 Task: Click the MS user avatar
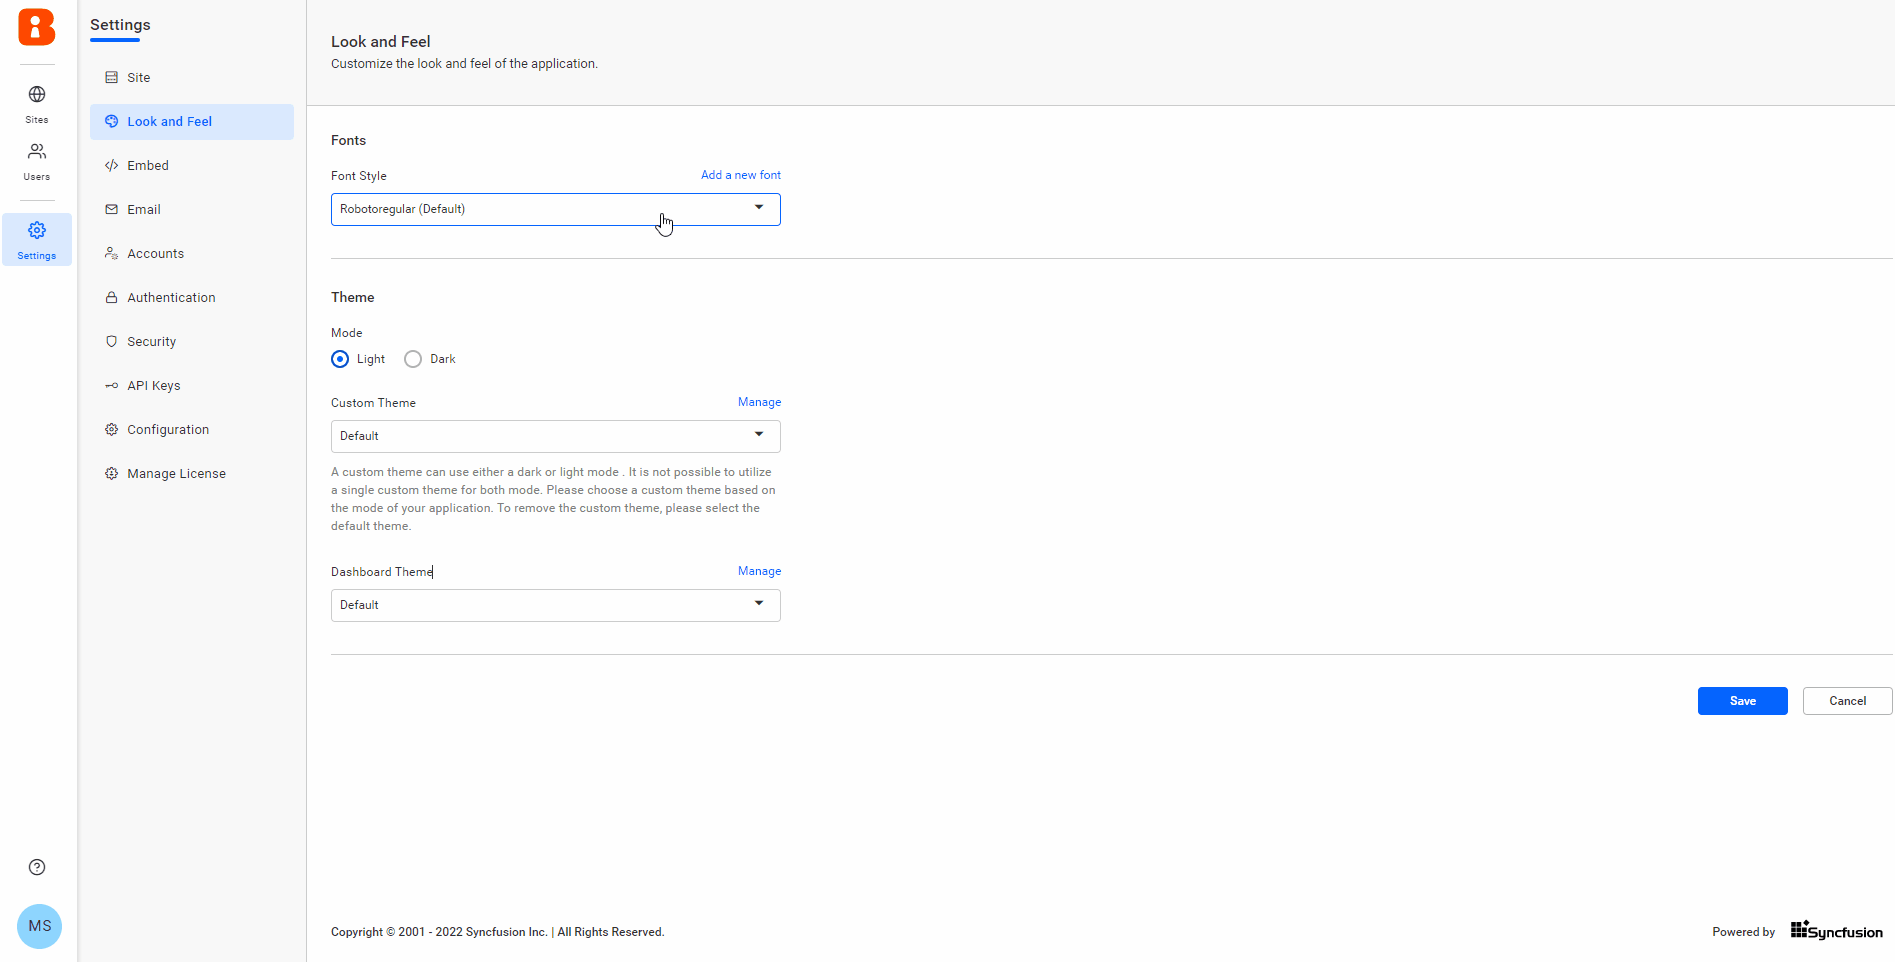(40, 926)
